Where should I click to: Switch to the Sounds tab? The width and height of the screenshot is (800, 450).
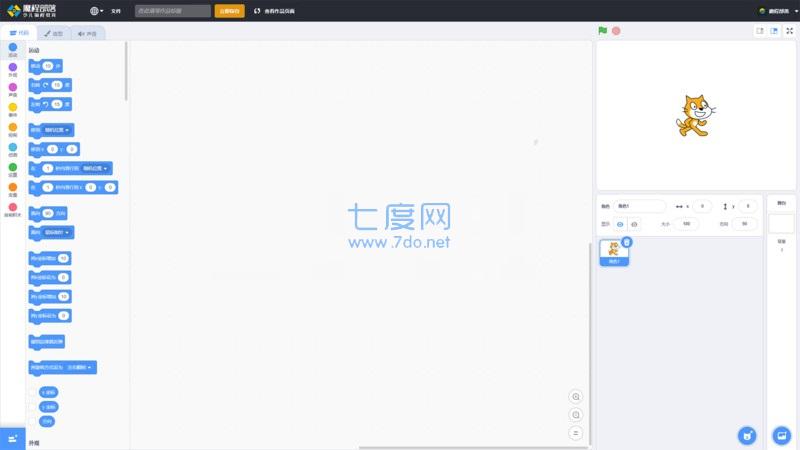point(87,34)
